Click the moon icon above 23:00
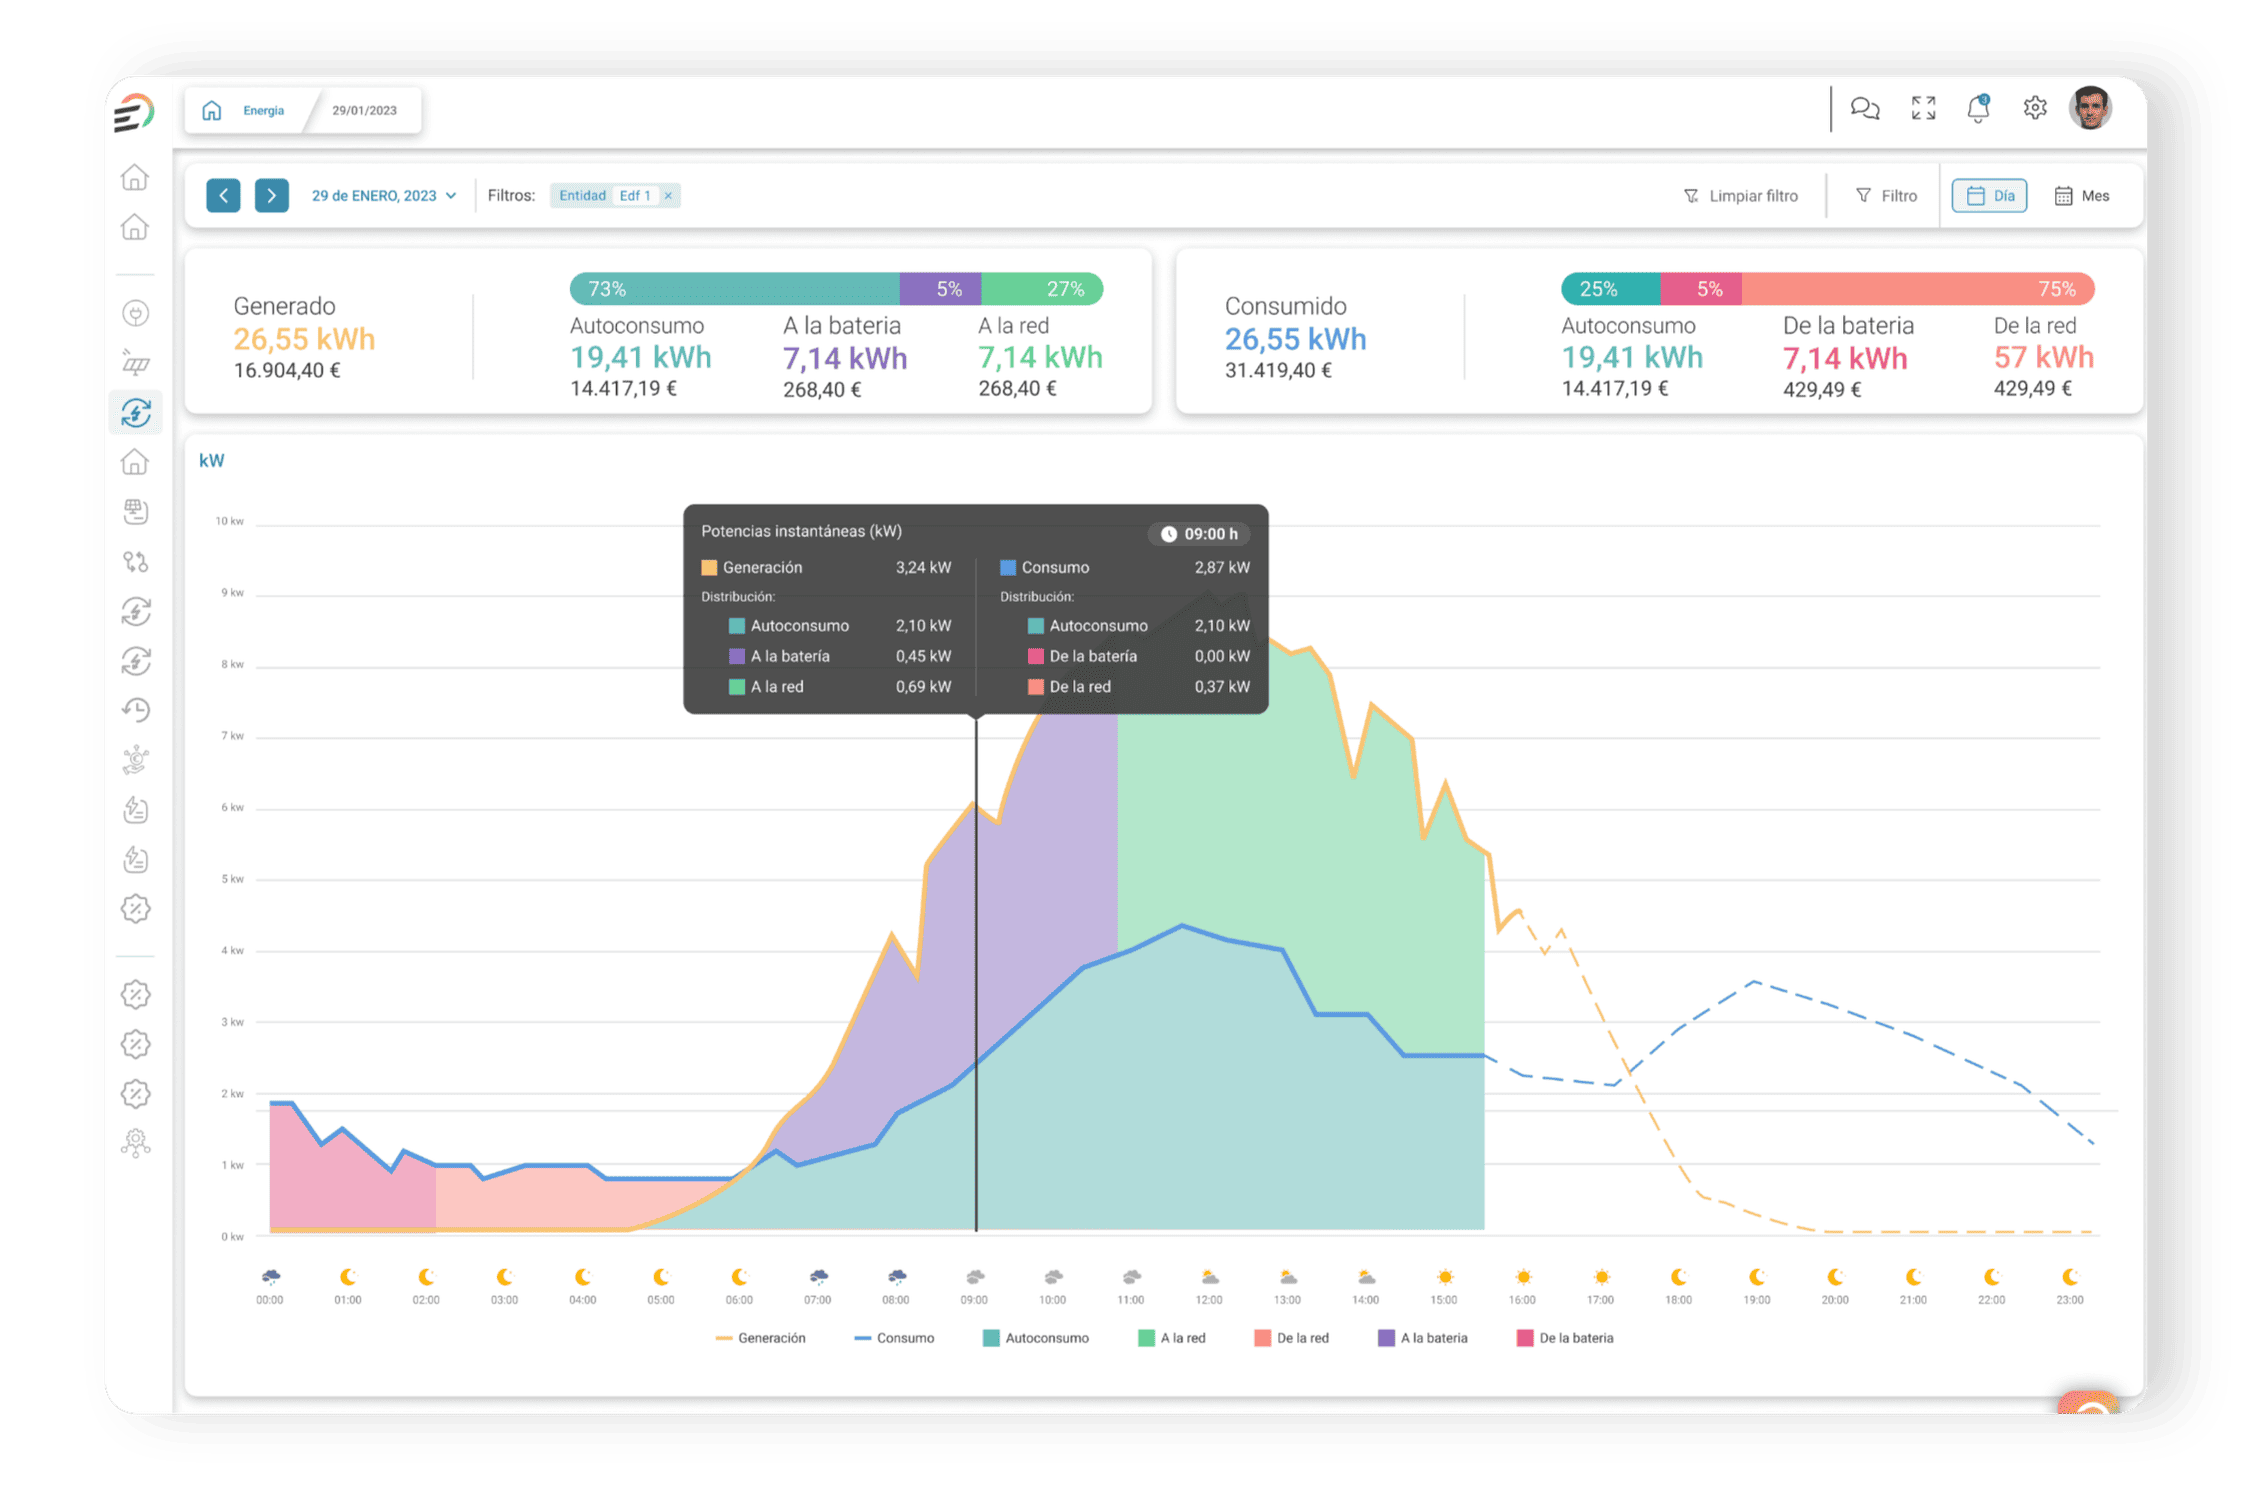The width and height of the screenshot is (2253, 1490). click(2070, 1277)
